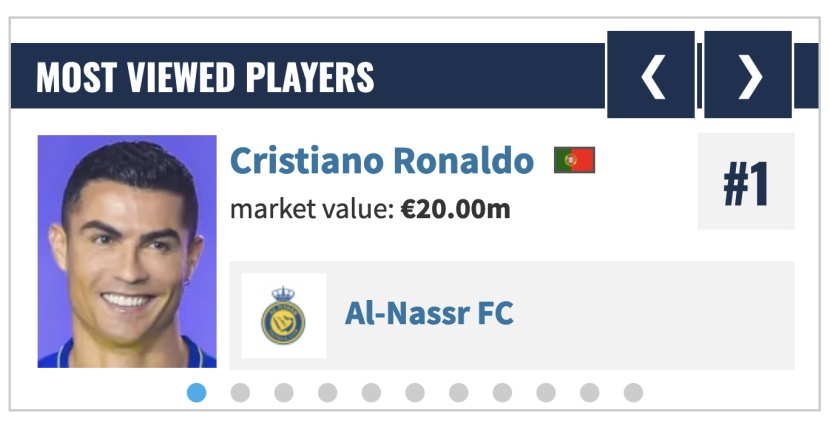Show the sixth player via dot
This screenshot has height=423, width=830.
point(415,393)
